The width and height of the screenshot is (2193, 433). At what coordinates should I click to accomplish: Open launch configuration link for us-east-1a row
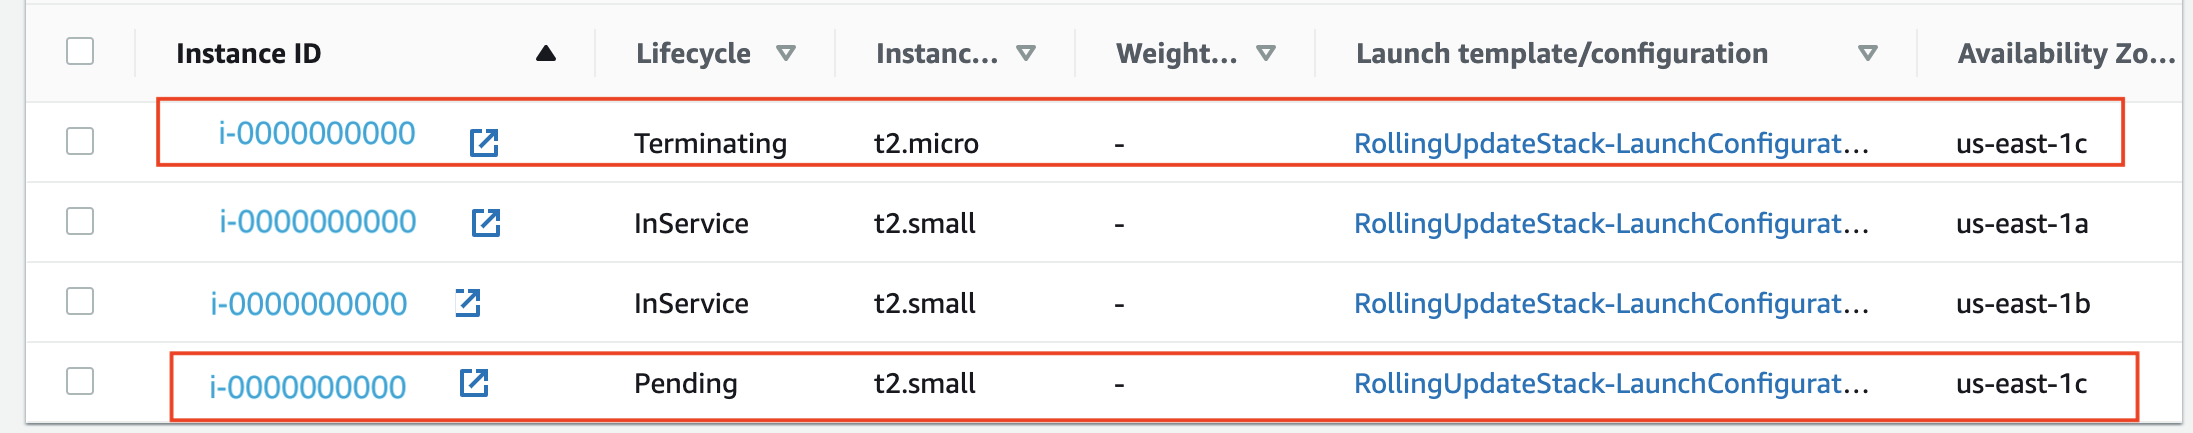(1611, 223)
